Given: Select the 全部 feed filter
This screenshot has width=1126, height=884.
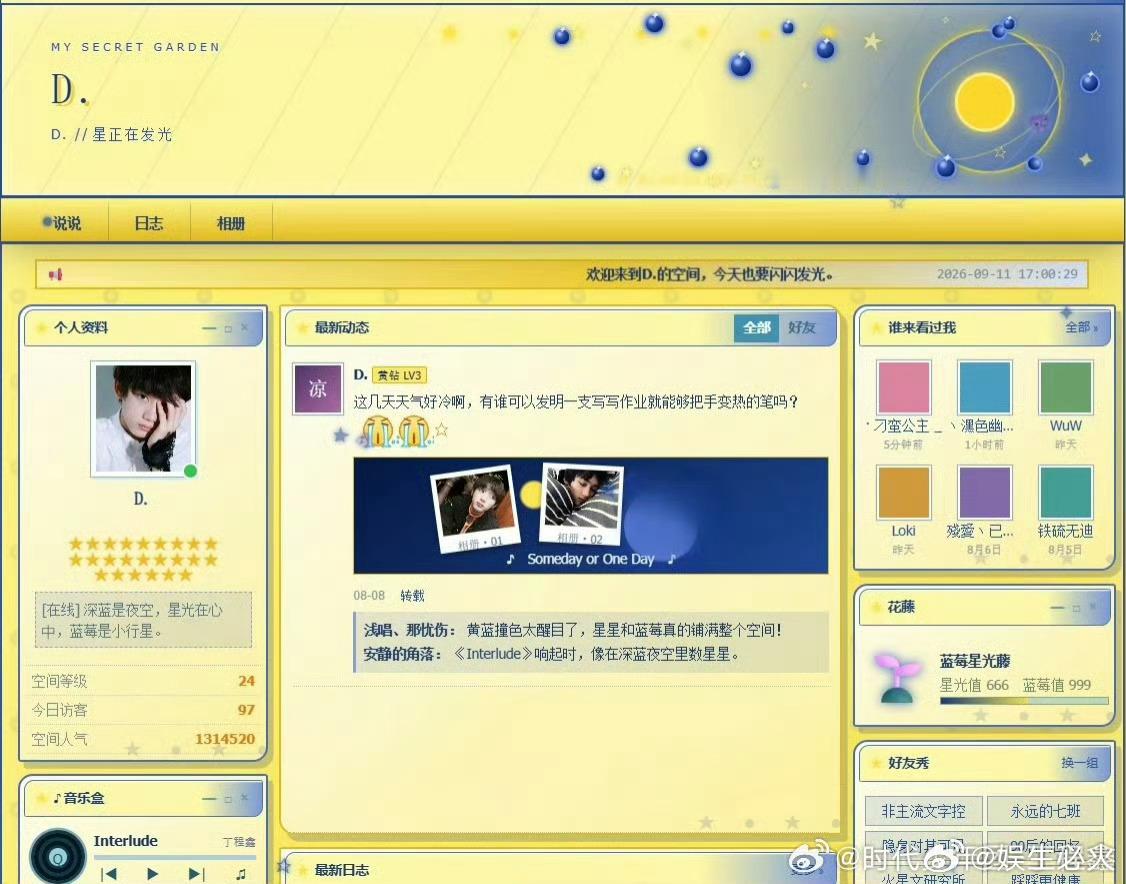Looking at the screenshot, I should click(756, 327).
